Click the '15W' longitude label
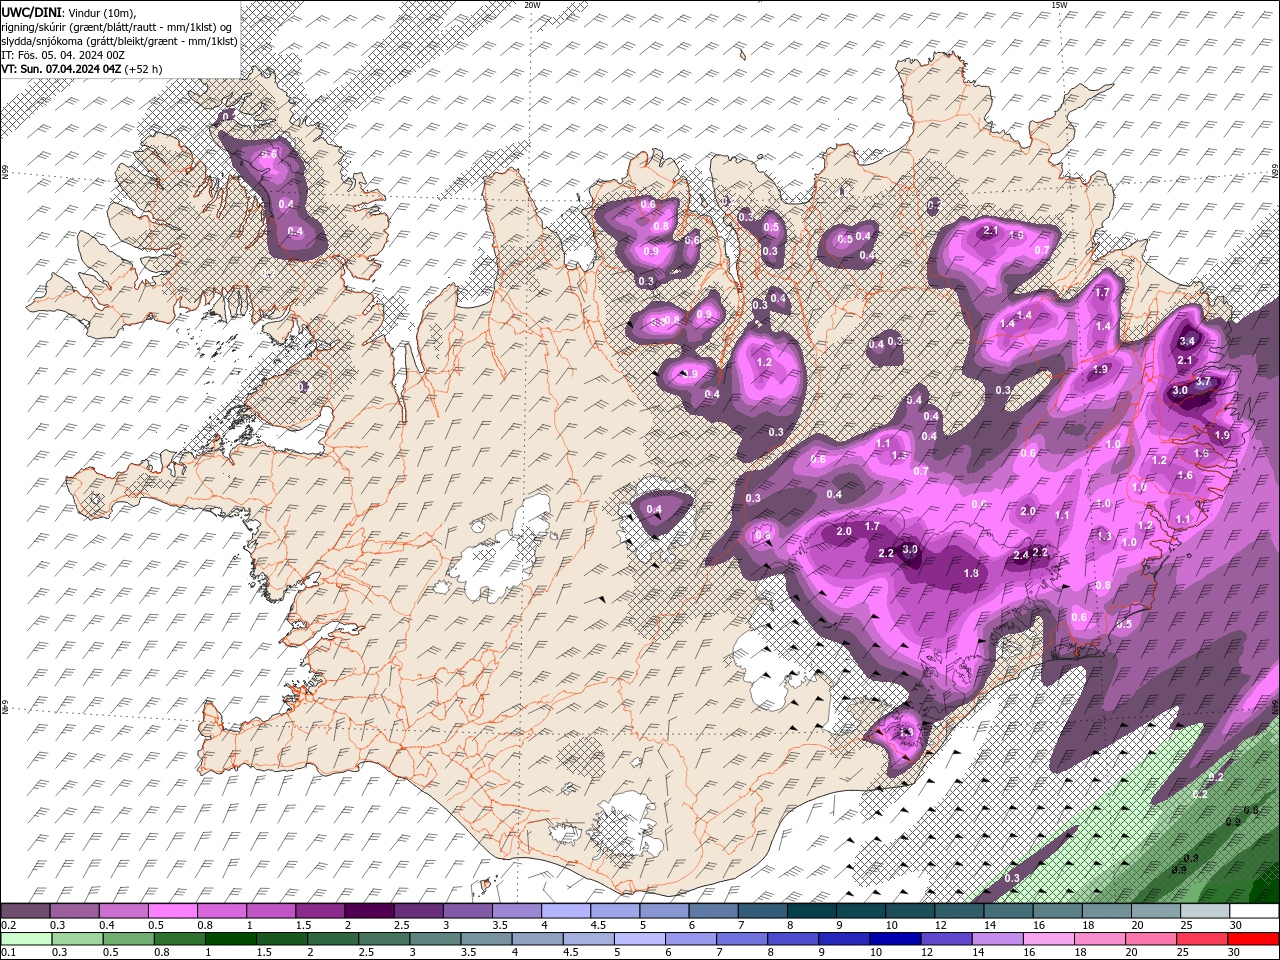This screenshot has width=1280, height=960. pyautogui.click(x=1059, y=5)
